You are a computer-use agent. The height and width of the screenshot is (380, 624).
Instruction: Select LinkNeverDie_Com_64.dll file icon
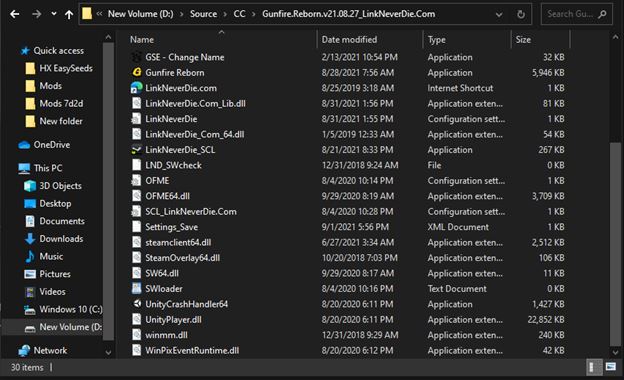136,134
